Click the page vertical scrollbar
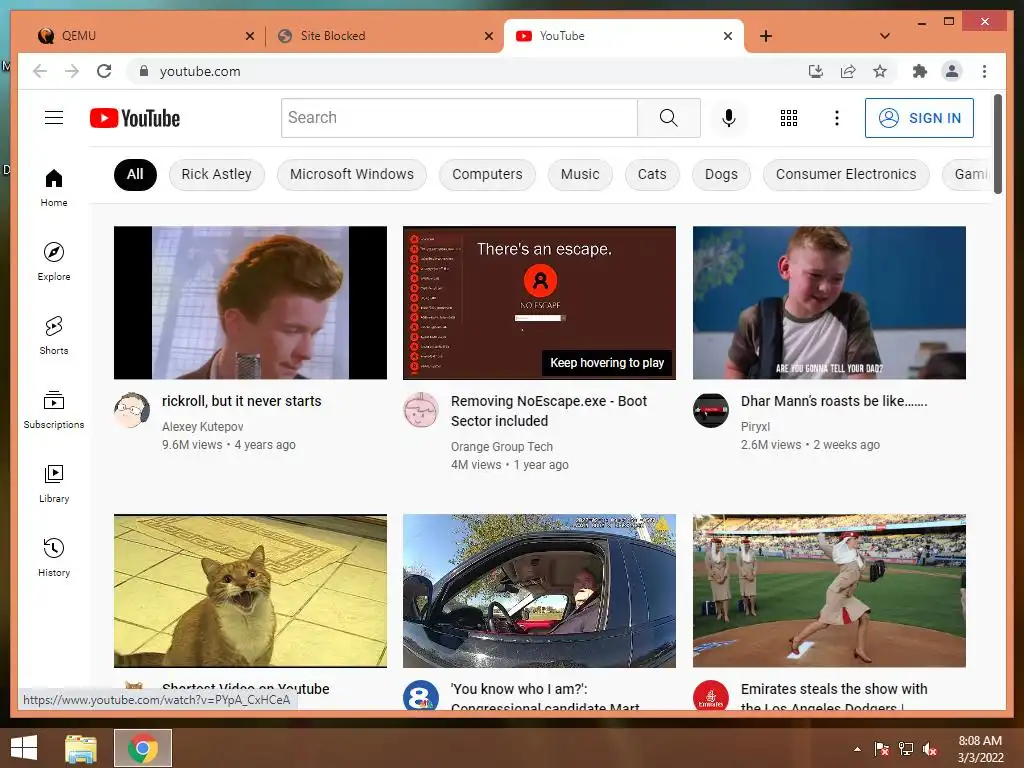This screenshot has height=768, width=1024. pos(997,144)
